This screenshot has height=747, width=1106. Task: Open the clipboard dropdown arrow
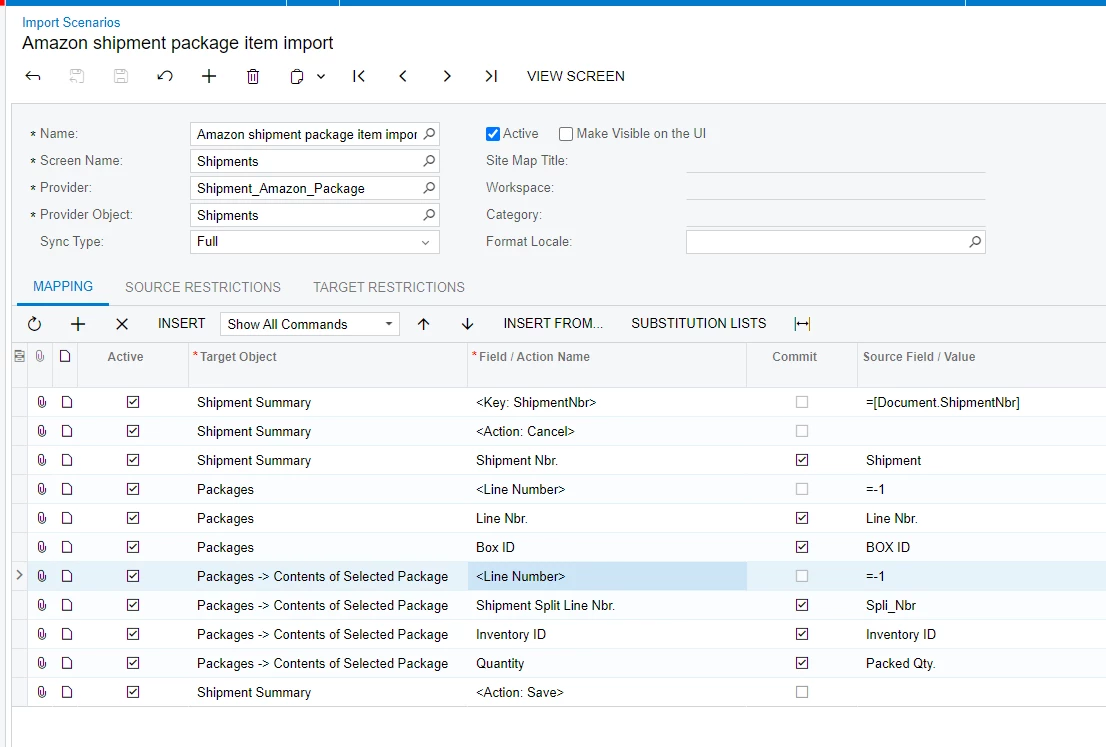tap(321, 76)
